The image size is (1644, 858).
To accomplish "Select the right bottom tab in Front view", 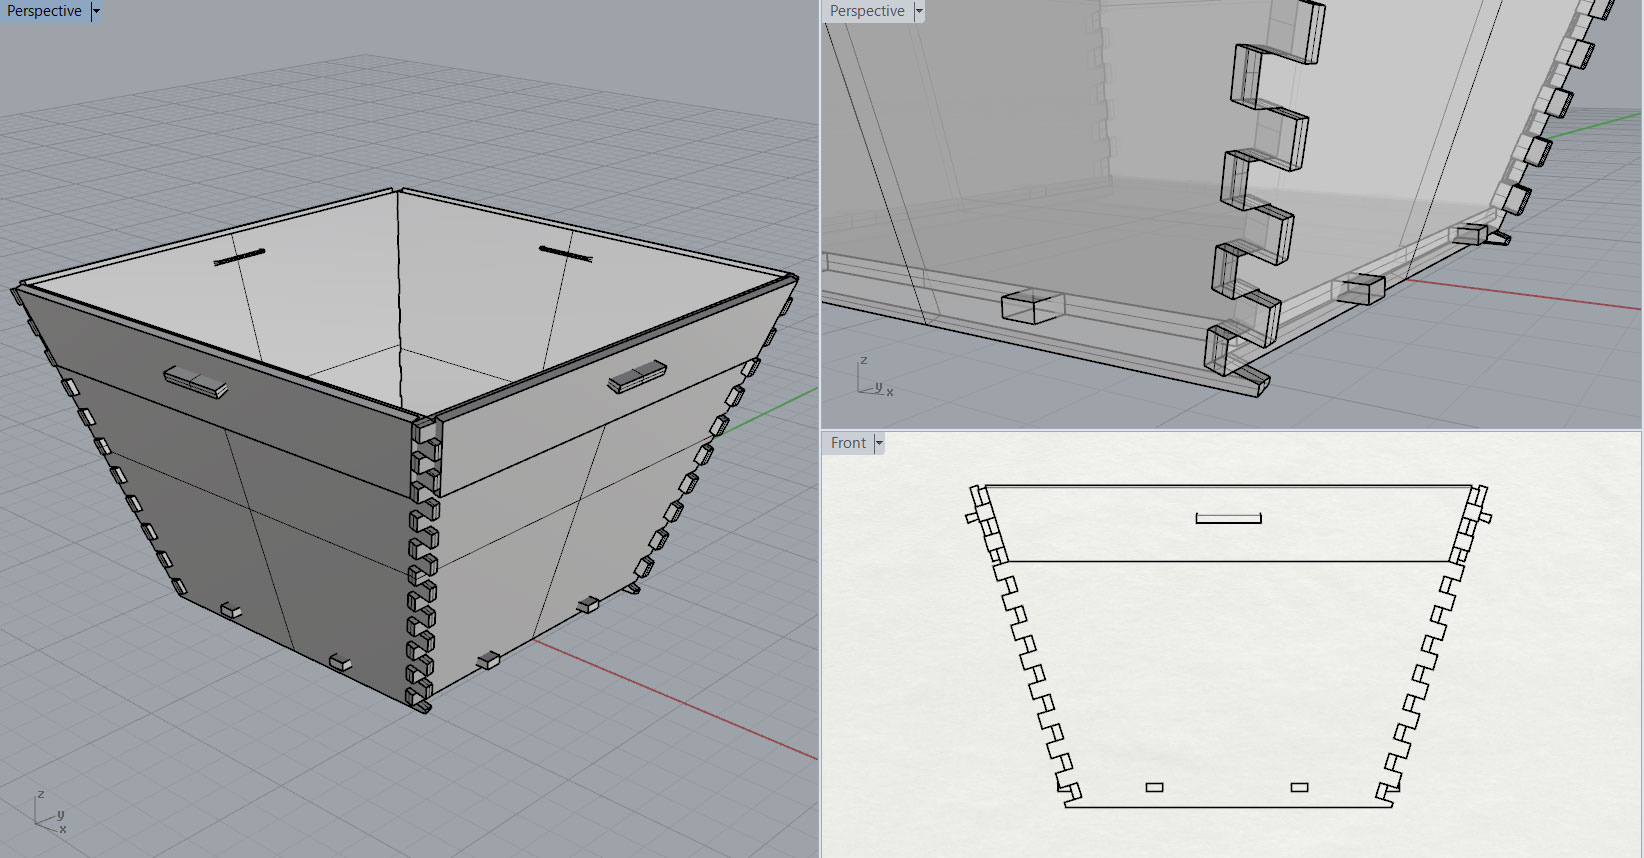I will click(x=1299, y=787).
